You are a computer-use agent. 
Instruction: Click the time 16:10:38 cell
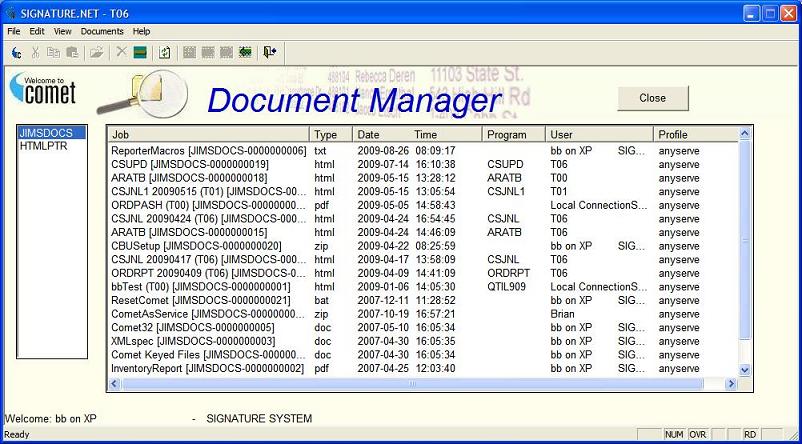tap(435, 165)
